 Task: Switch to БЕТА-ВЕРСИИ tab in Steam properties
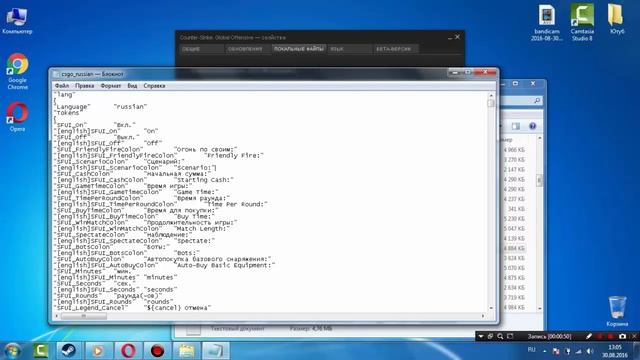[396, 49]
